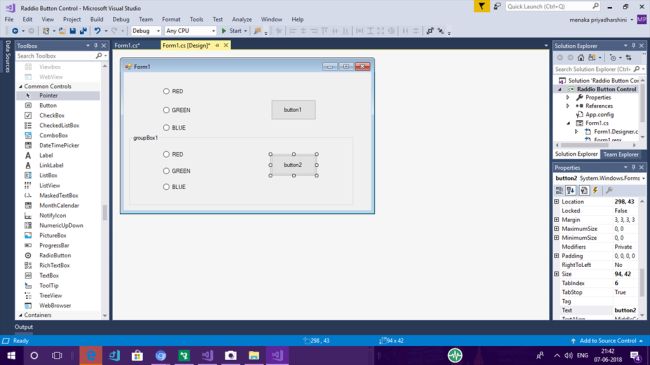Open the Build menu

click(x=97, y=19)
